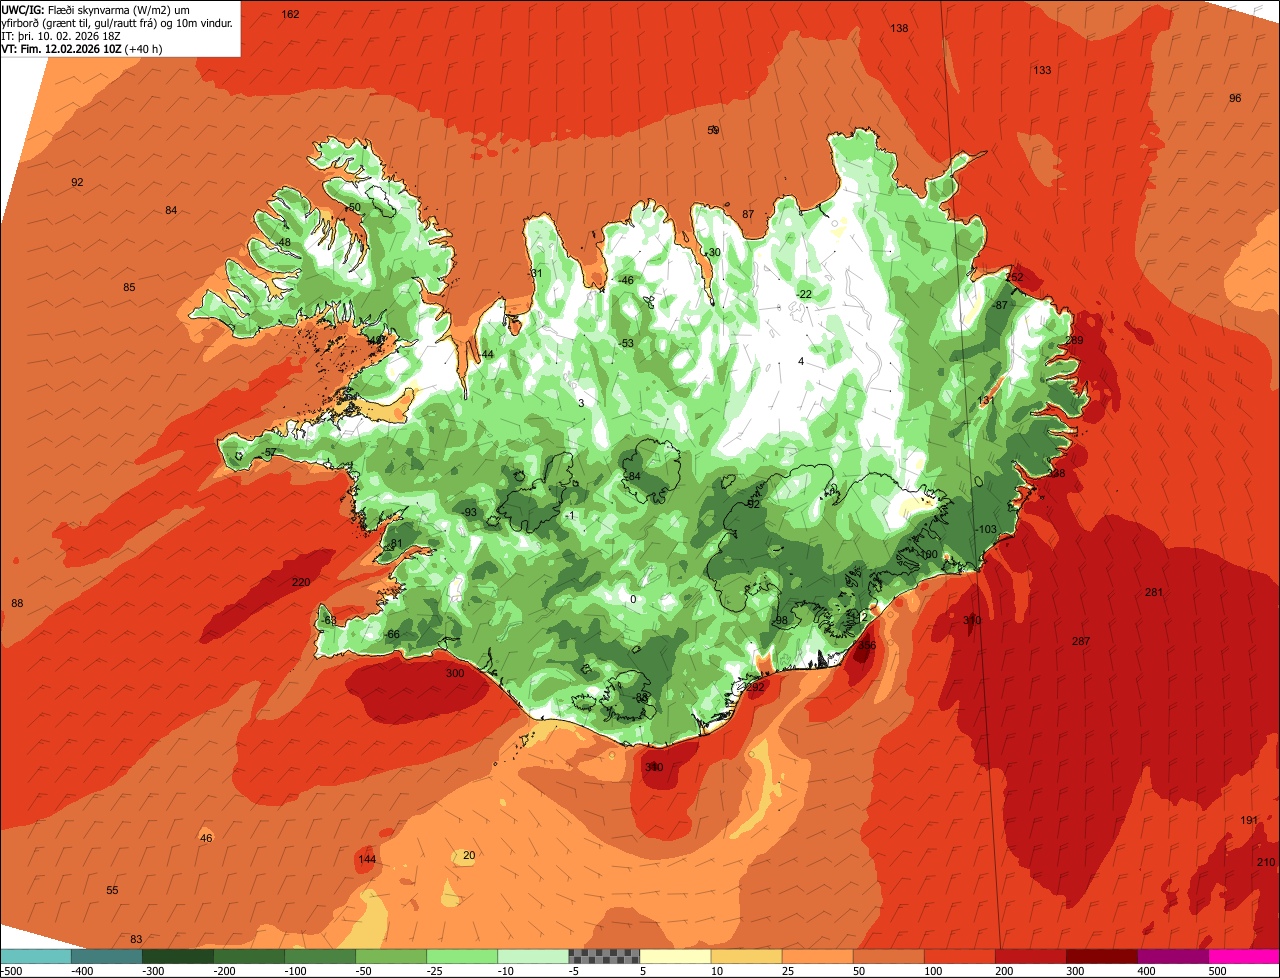Viewport: 1280px width, 978px height.
Task: Click the map value 85 off the west coast
Action: tap(129, 287)
